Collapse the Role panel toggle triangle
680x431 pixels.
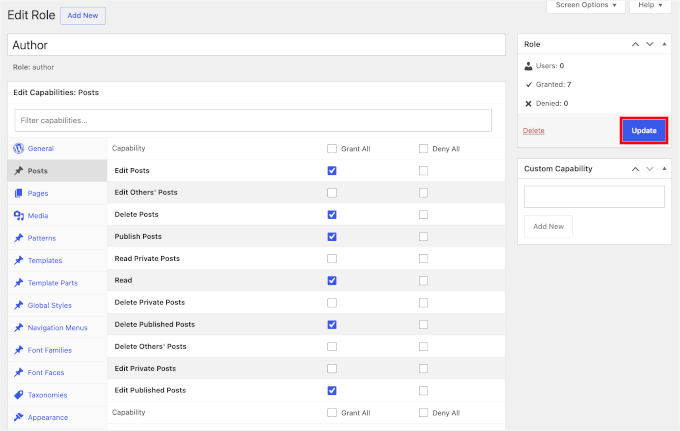coord(664,44)
